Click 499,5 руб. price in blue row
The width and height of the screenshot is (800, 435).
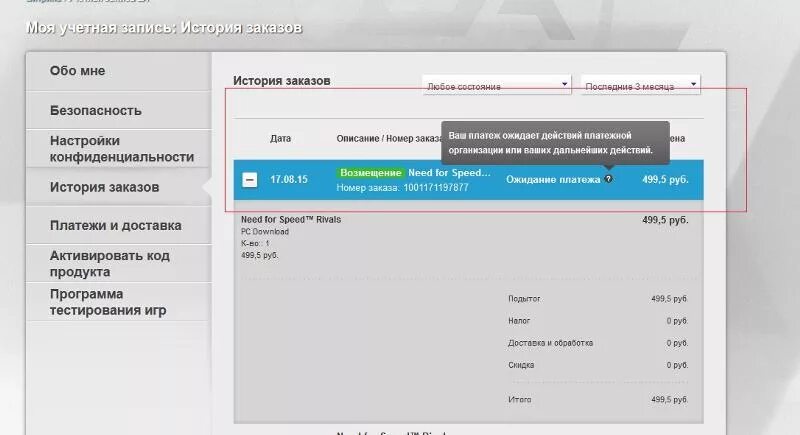click(665, 180)
